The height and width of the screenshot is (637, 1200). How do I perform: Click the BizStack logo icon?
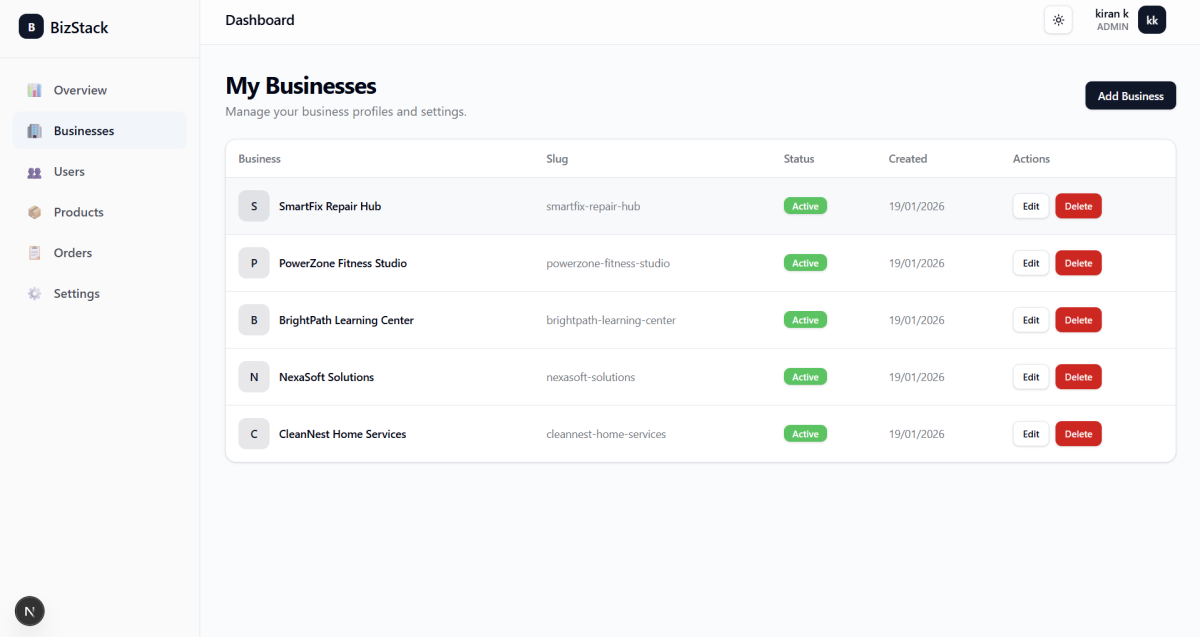31,27
